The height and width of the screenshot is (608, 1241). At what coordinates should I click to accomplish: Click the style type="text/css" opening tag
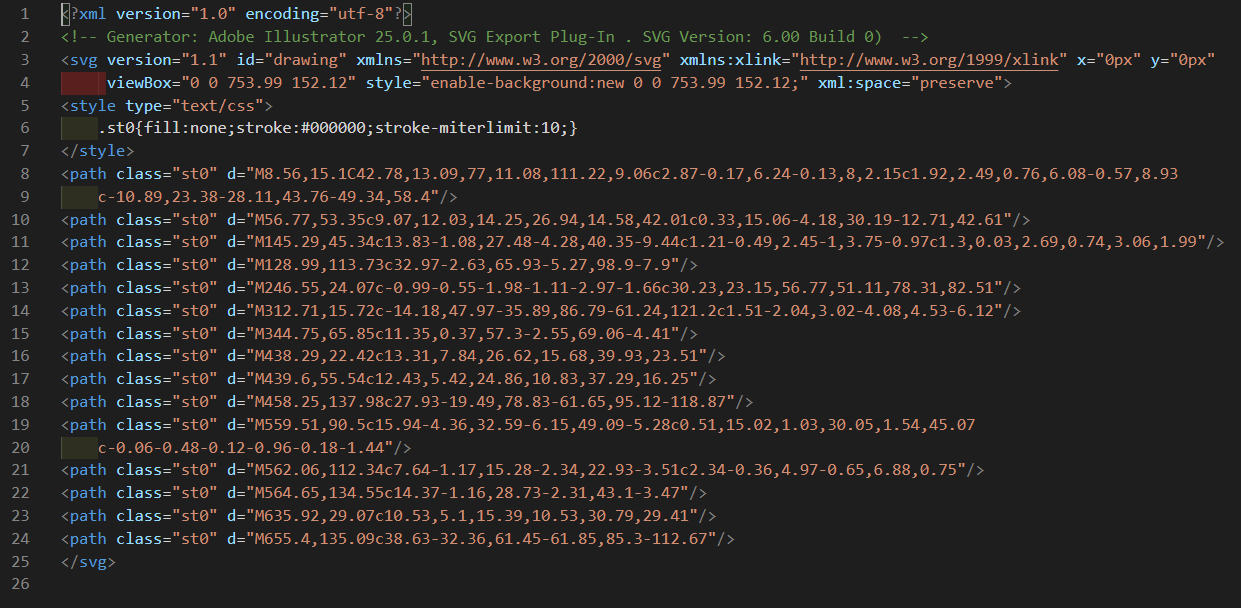166,106
